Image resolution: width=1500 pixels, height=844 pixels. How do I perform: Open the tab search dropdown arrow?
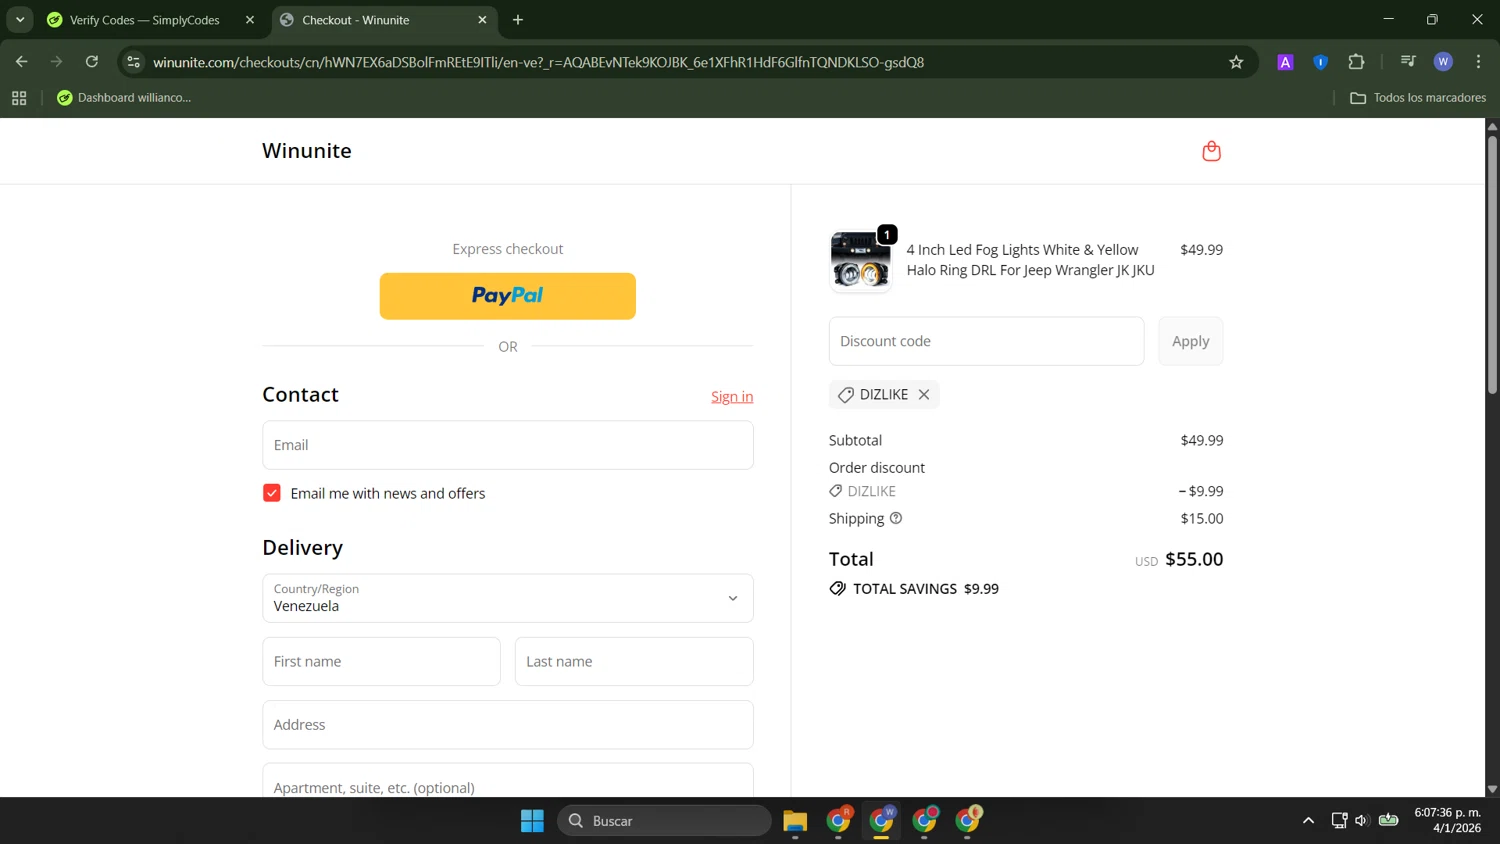click(x=20, y=20)
